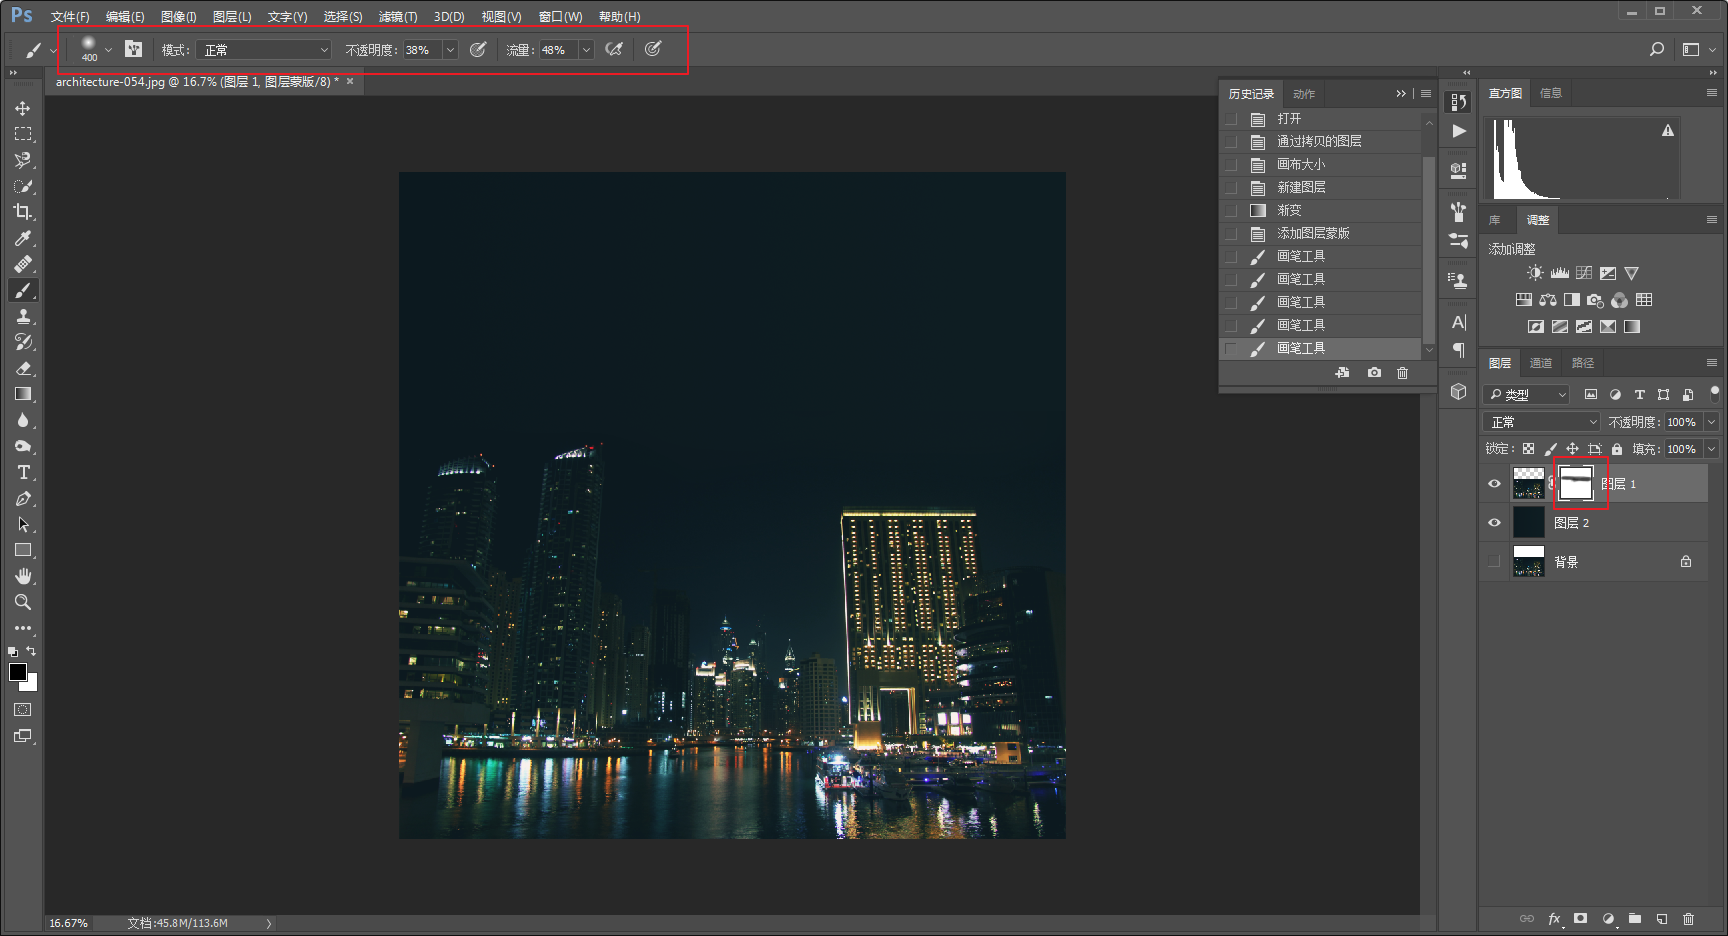This screenshot has height=936, width=1728.
Task: Select the Quick Selection tool
Action: click(x=23, y=186)
